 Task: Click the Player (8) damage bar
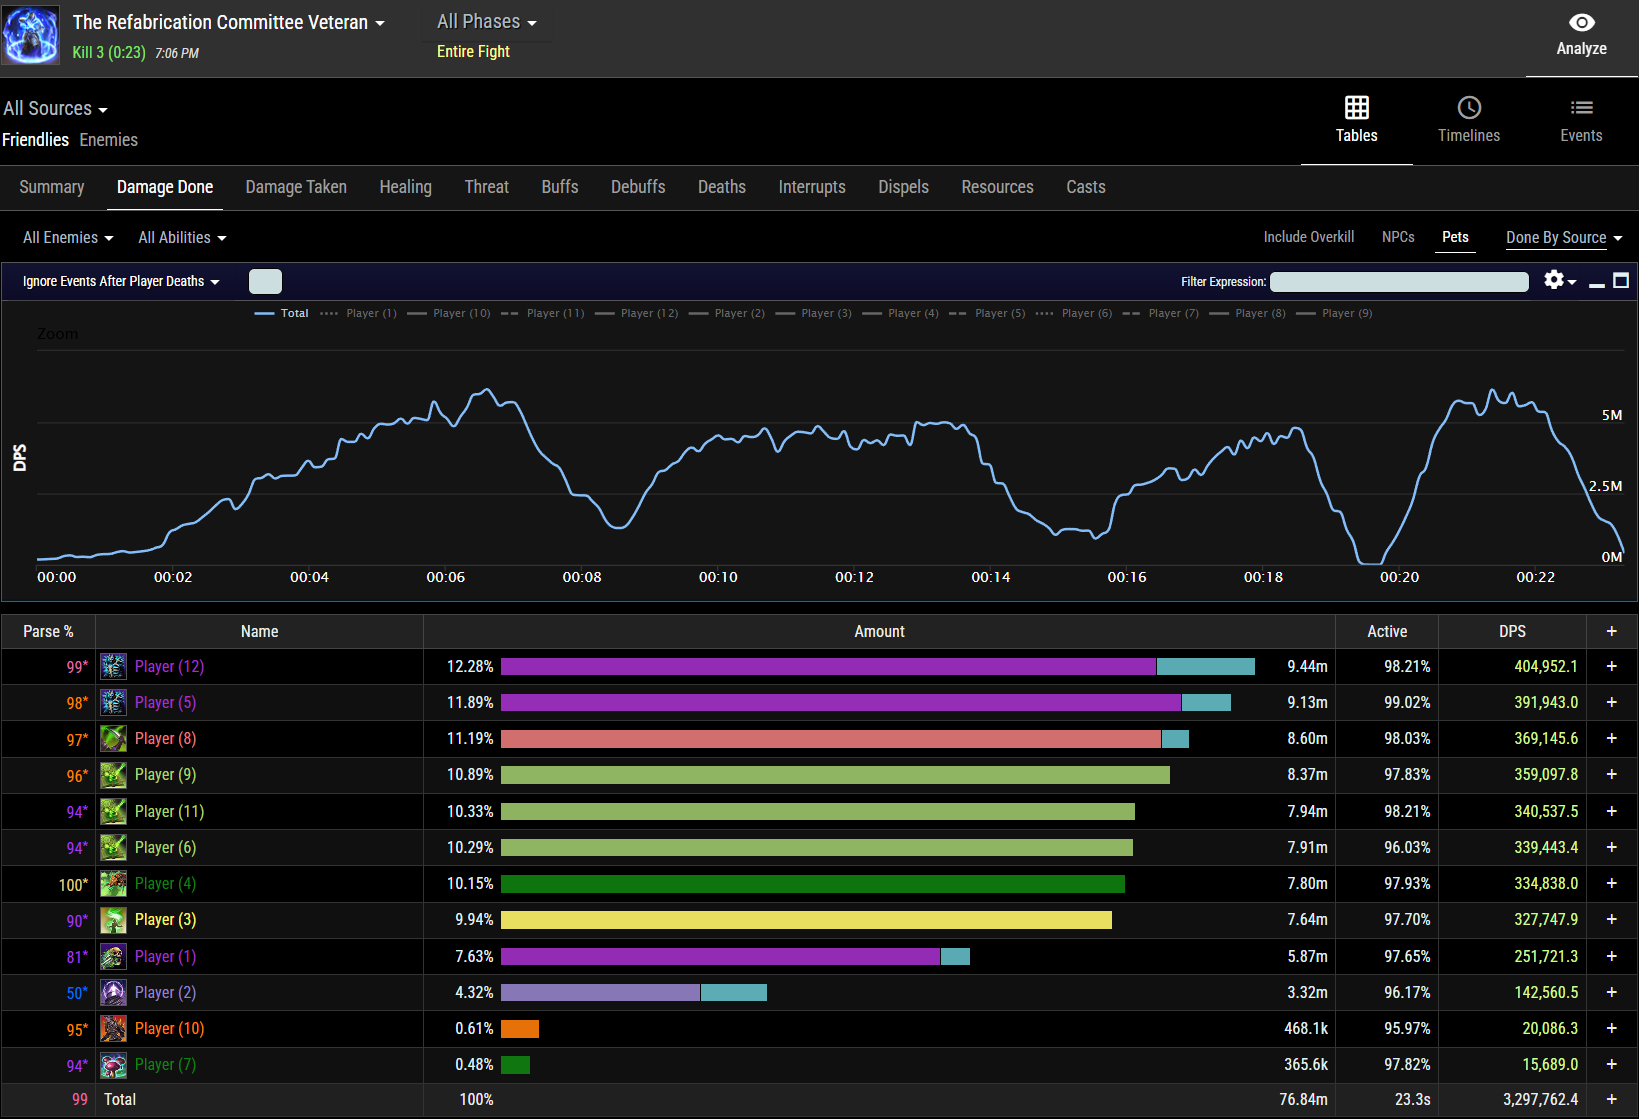coord(830,739)
